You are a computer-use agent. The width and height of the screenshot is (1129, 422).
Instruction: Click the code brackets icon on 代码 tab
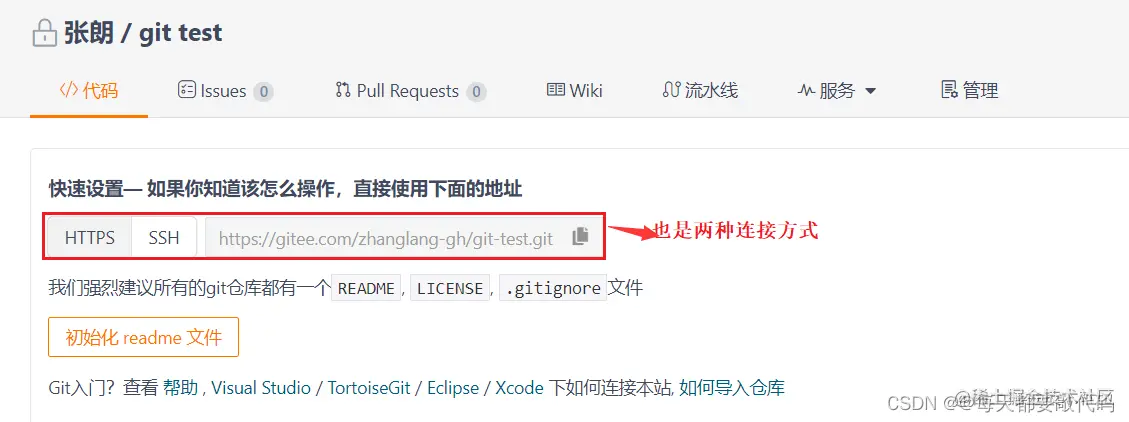[68, 90]
